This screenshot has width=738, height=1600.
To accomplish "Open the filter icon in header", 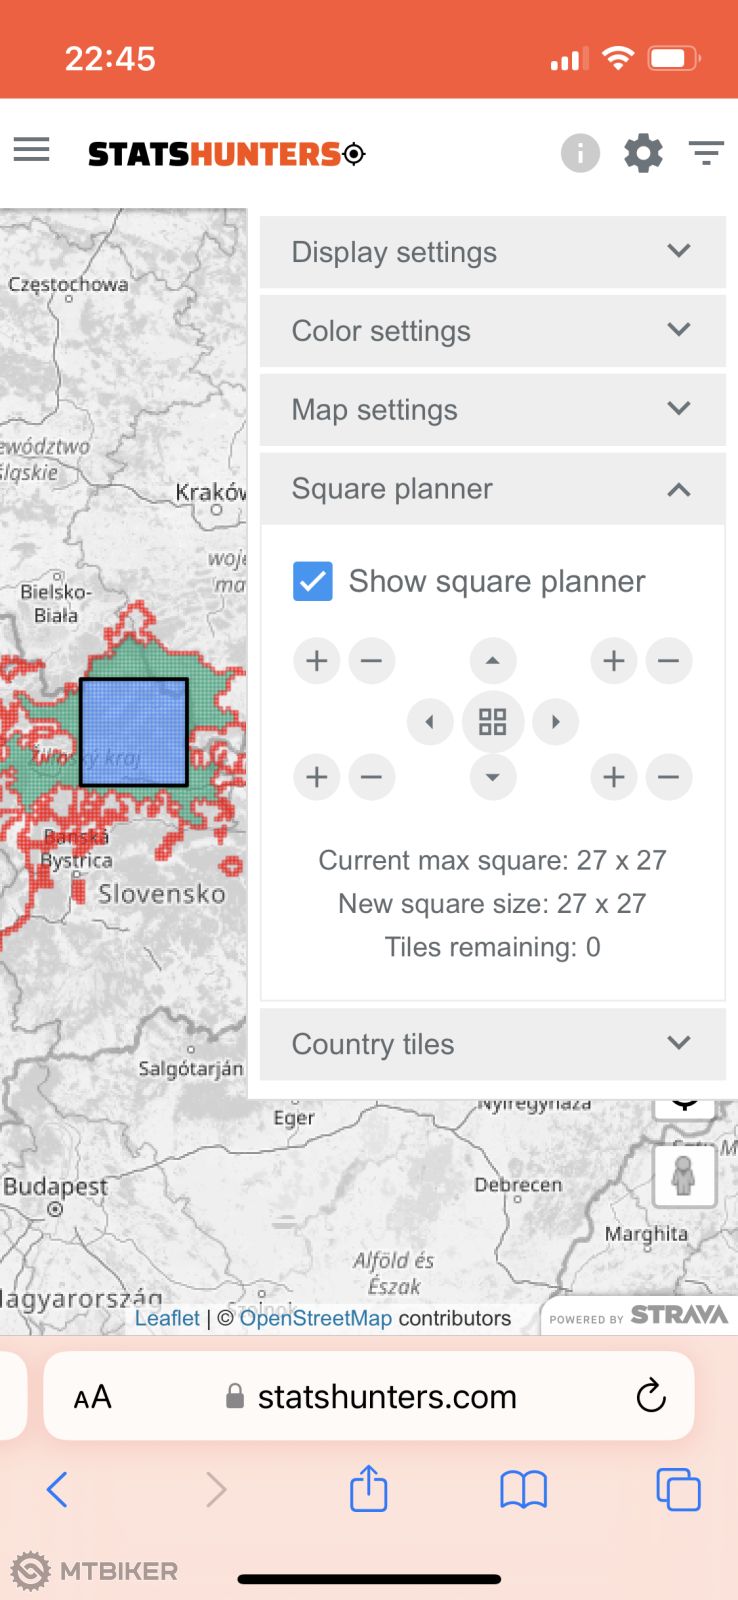I will [706, 153].
